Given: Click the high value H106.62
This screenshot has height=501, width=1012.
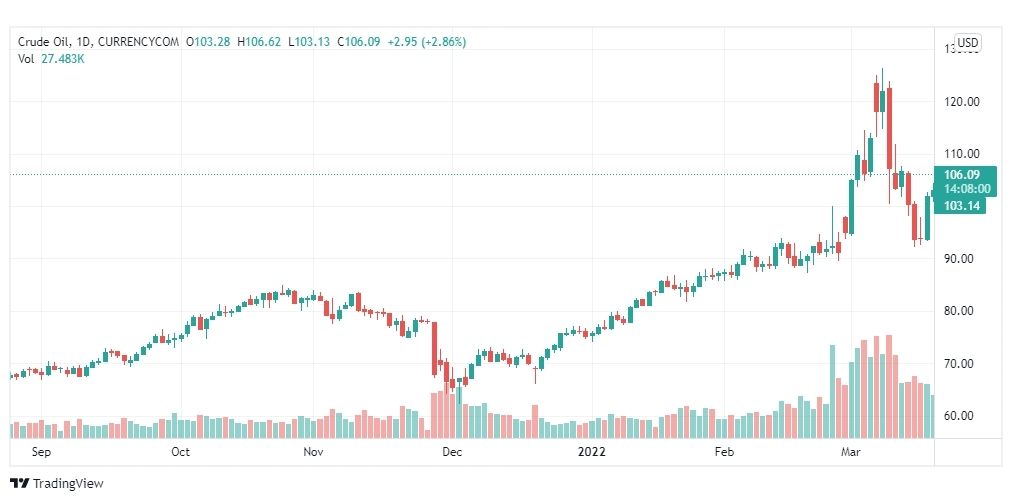Looking at the screenshot, I should (x=259, y=42).
